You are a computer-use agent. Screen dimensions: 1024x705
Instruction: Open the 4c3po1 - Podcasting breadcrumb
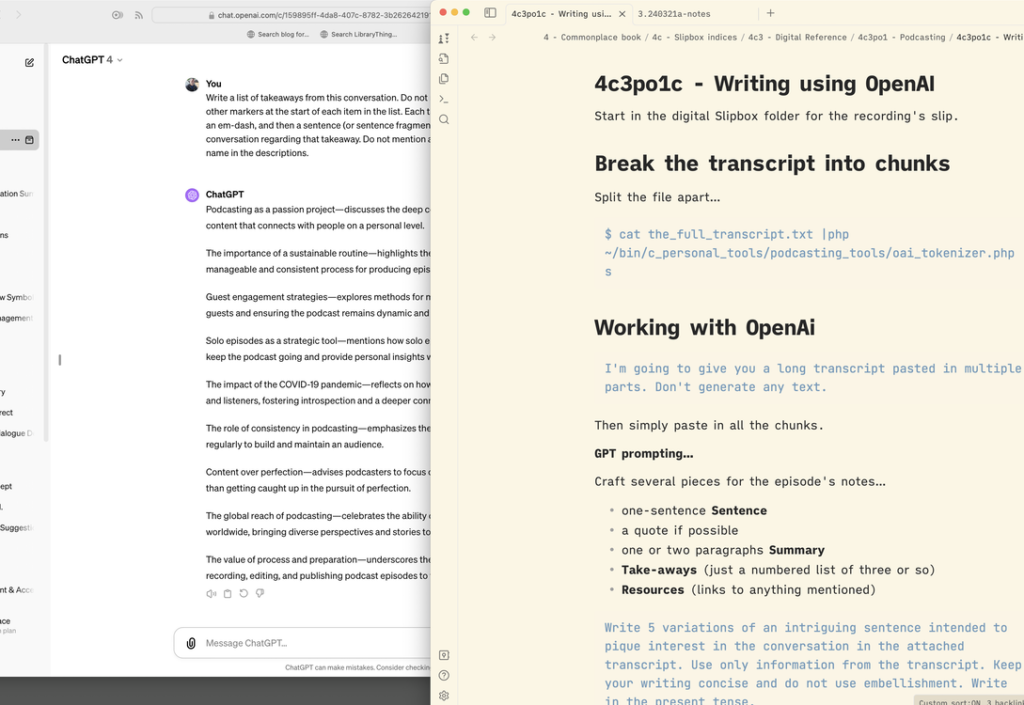click(x=901, y=37)
